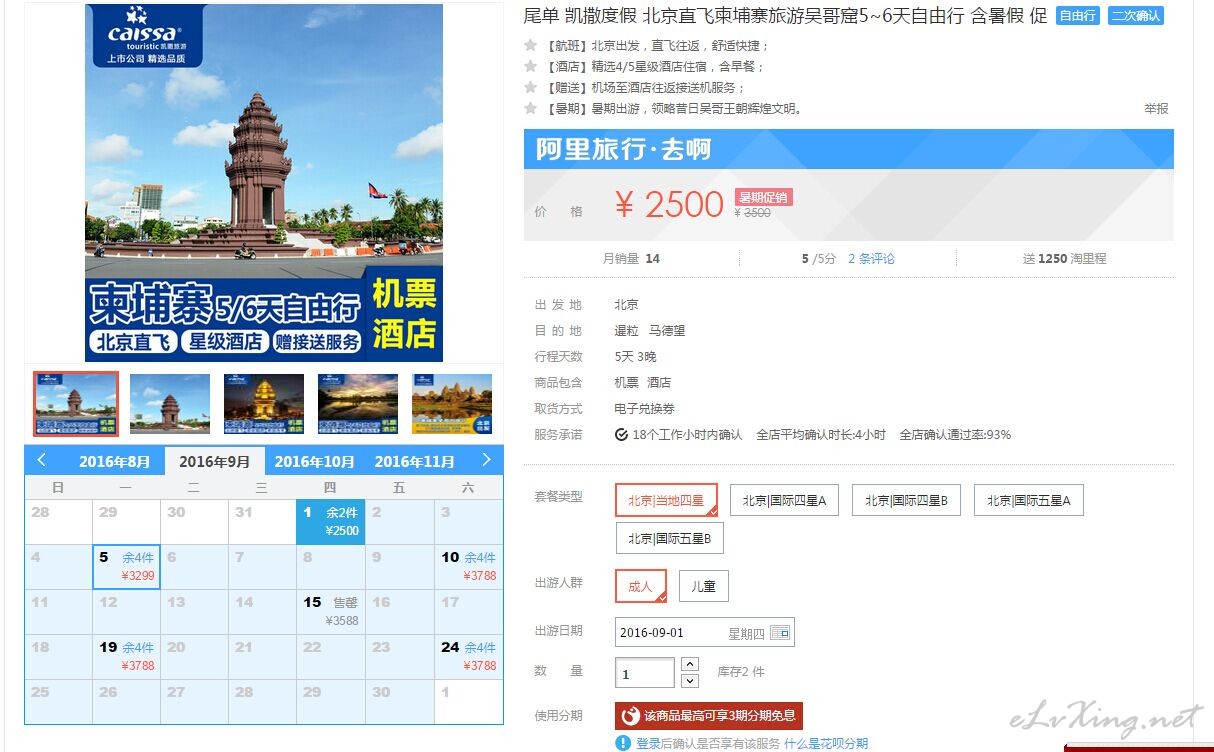Click the 电子兑换券 pickup method value
Viewport: 1214px width, 752px height.
pos(644,408)
